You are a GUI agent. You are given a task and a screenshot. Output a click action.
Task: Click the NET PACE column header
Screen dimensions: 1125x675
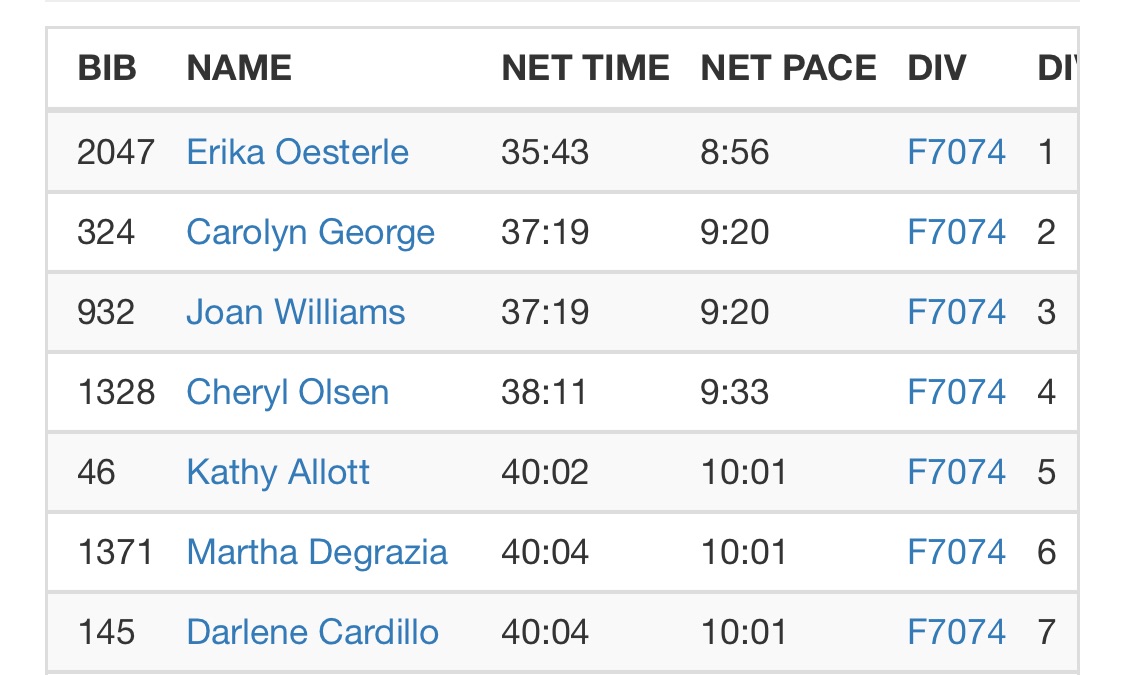tap(788, 68)
